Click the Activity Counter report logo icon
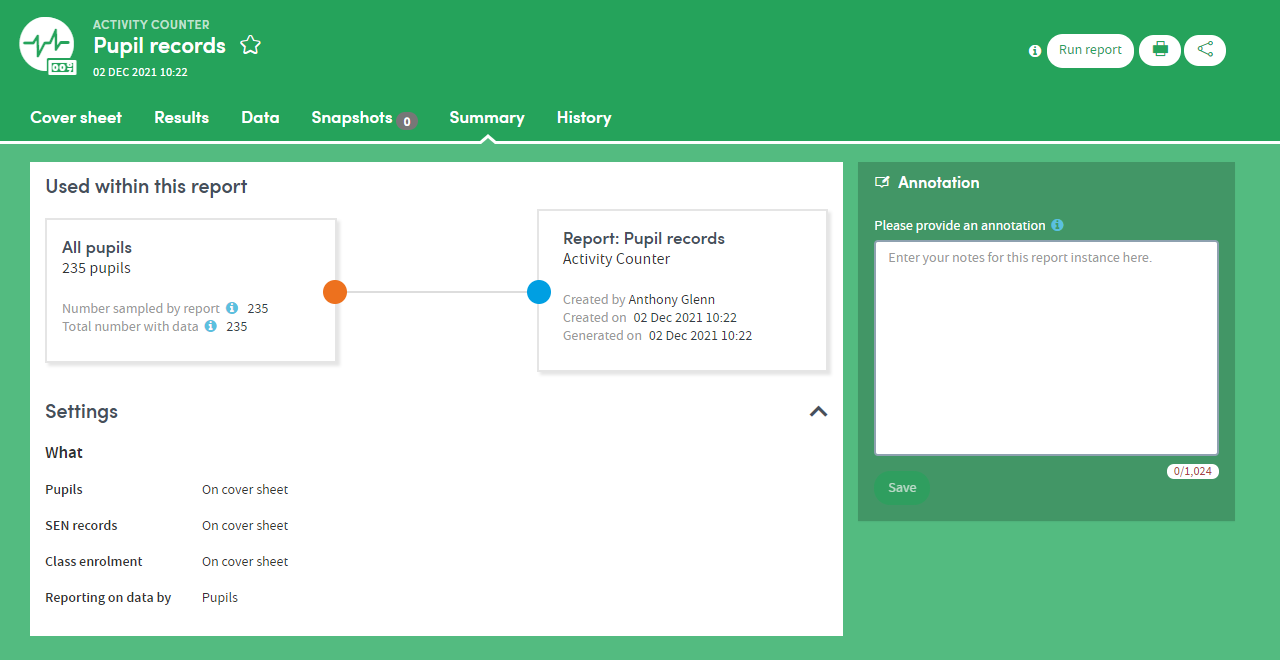The width and height of the screenshot is (1280, 660). click(47, 45)
